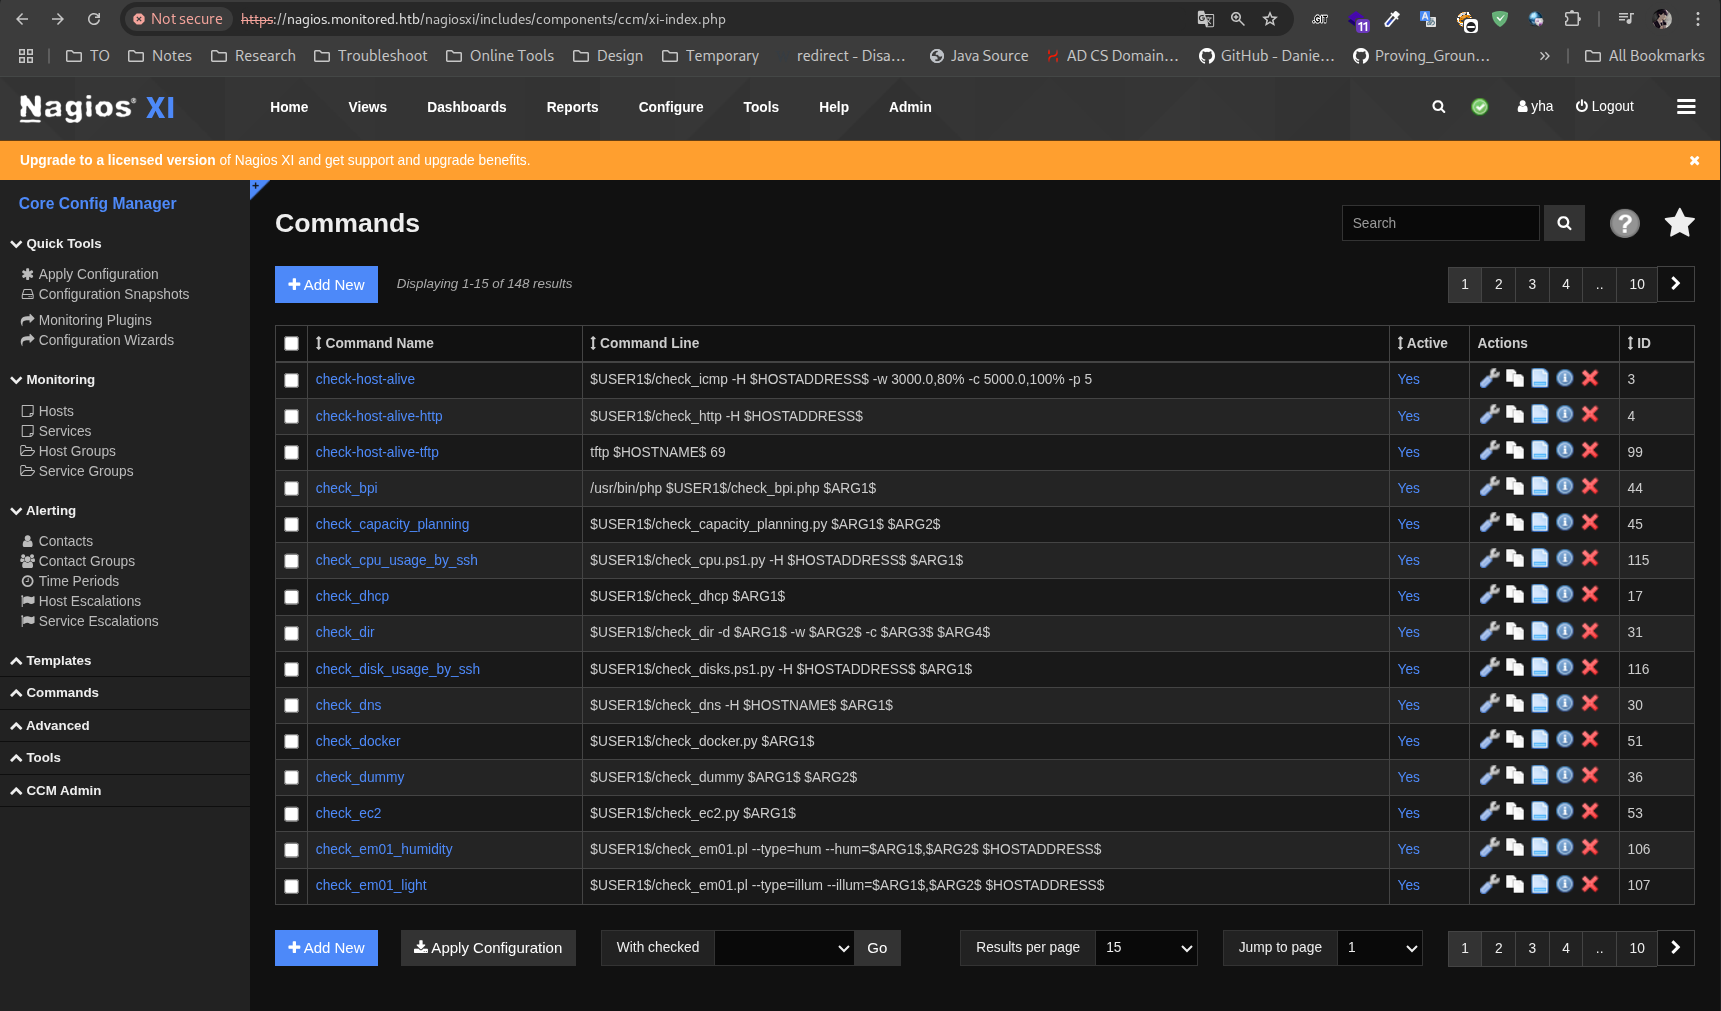Screen dimensions: 1721x1011
Task: Check the box for check_capacity_planning row
Action: (291, 524)
